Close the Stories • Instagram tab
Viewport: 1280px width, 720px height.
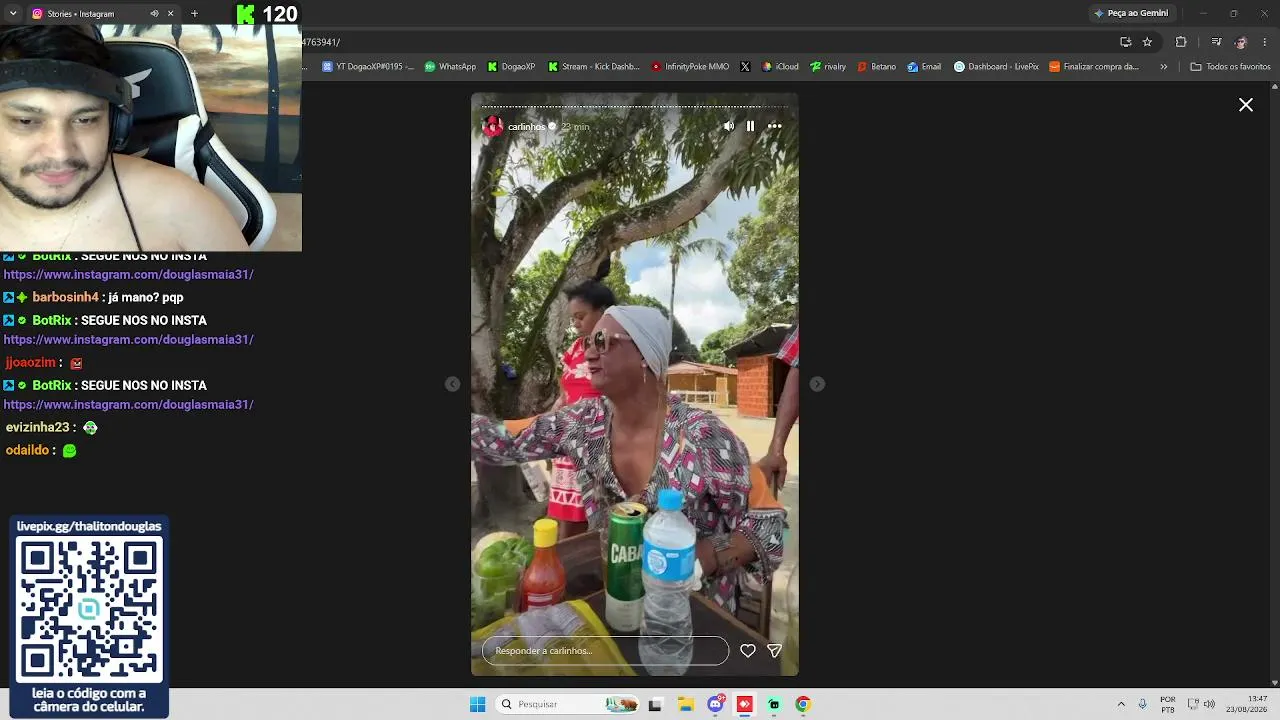point(170,14)
